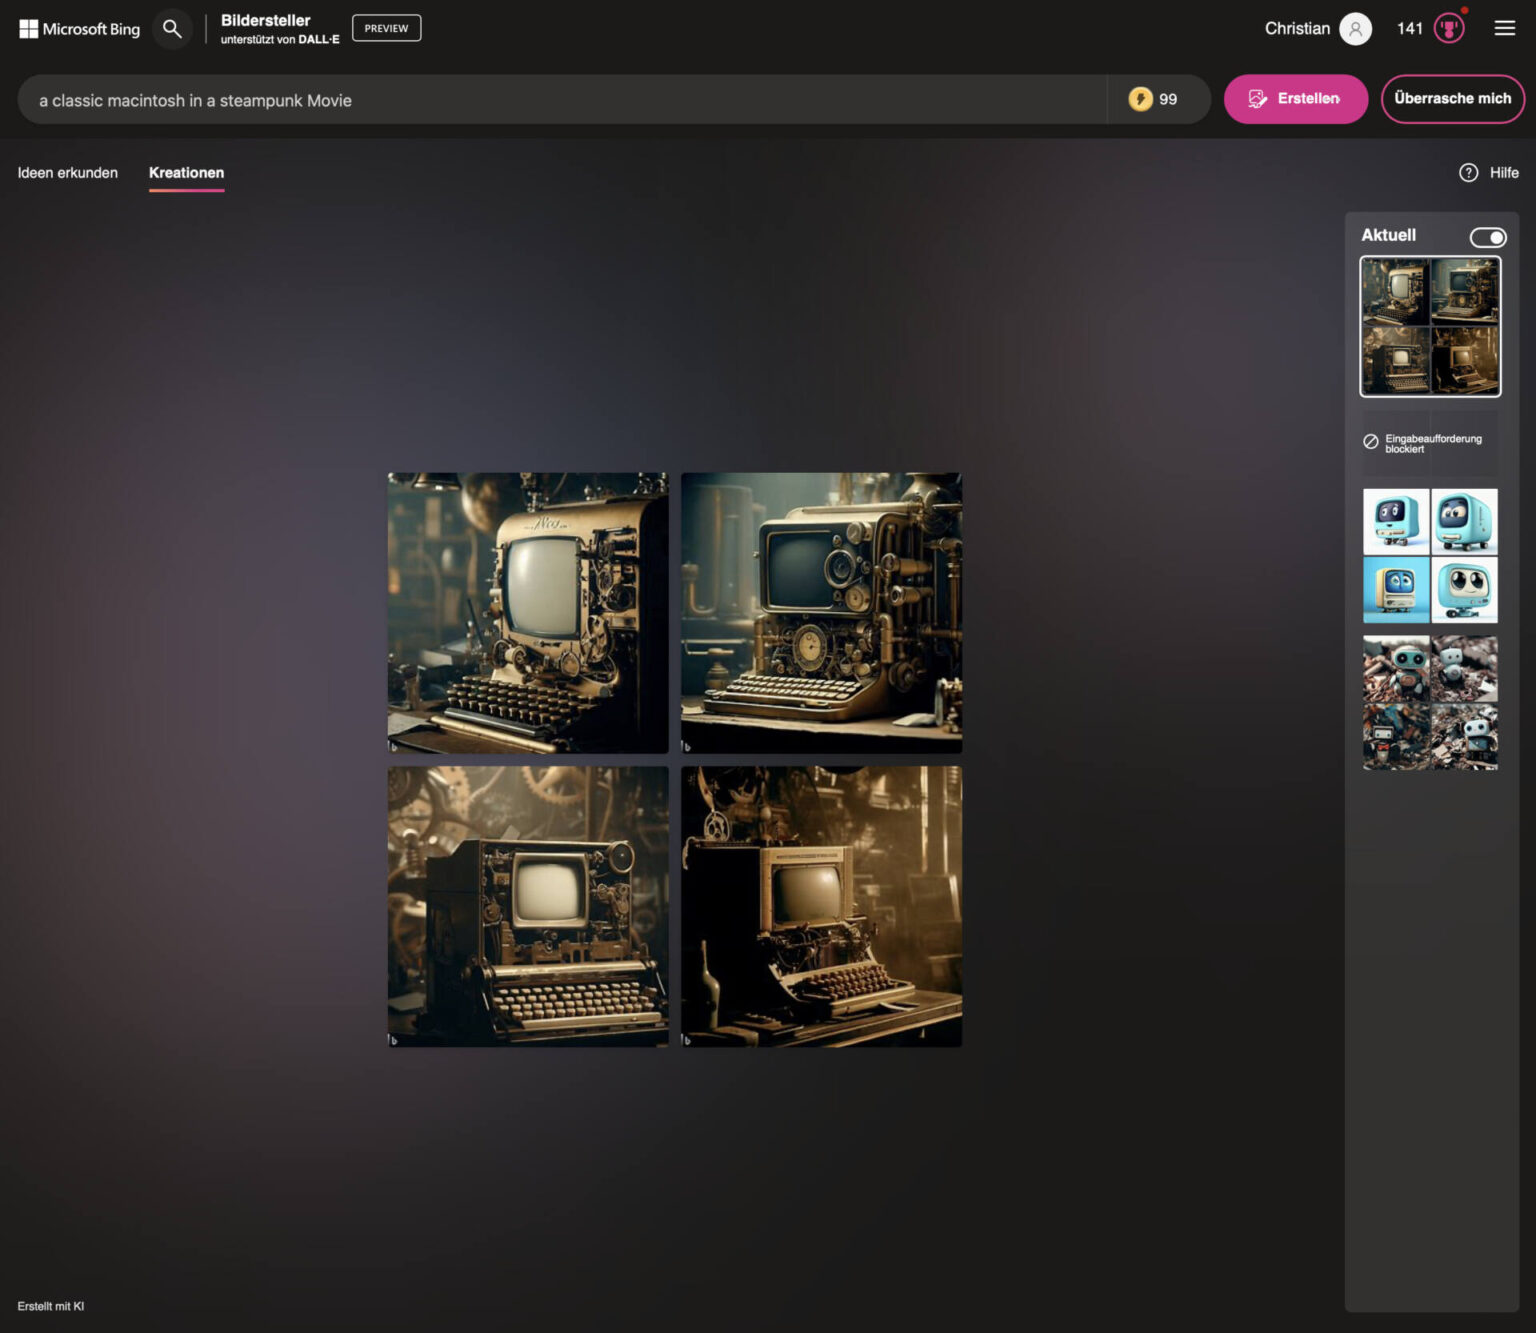The image size is (1536, 1333).
Task: Click the Hilfe question mark icon
Action: pos(1468,173)
